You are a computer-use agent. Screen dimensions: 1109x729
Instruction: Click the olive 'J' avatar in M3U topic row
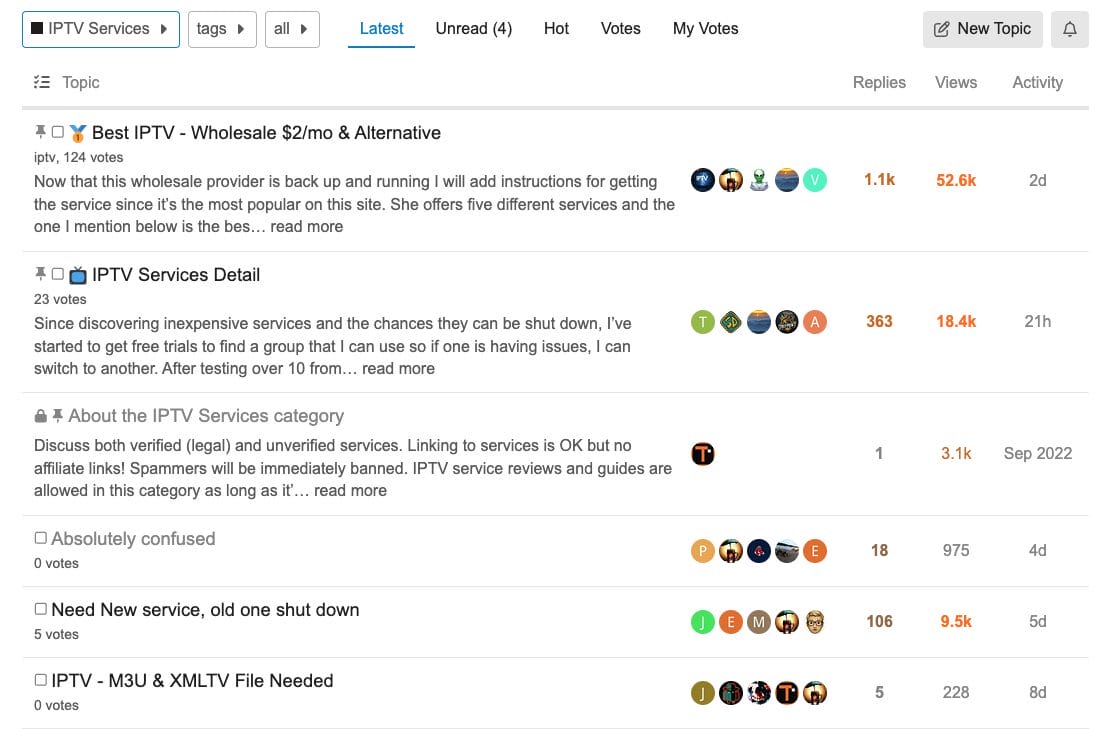coord(703,692)
